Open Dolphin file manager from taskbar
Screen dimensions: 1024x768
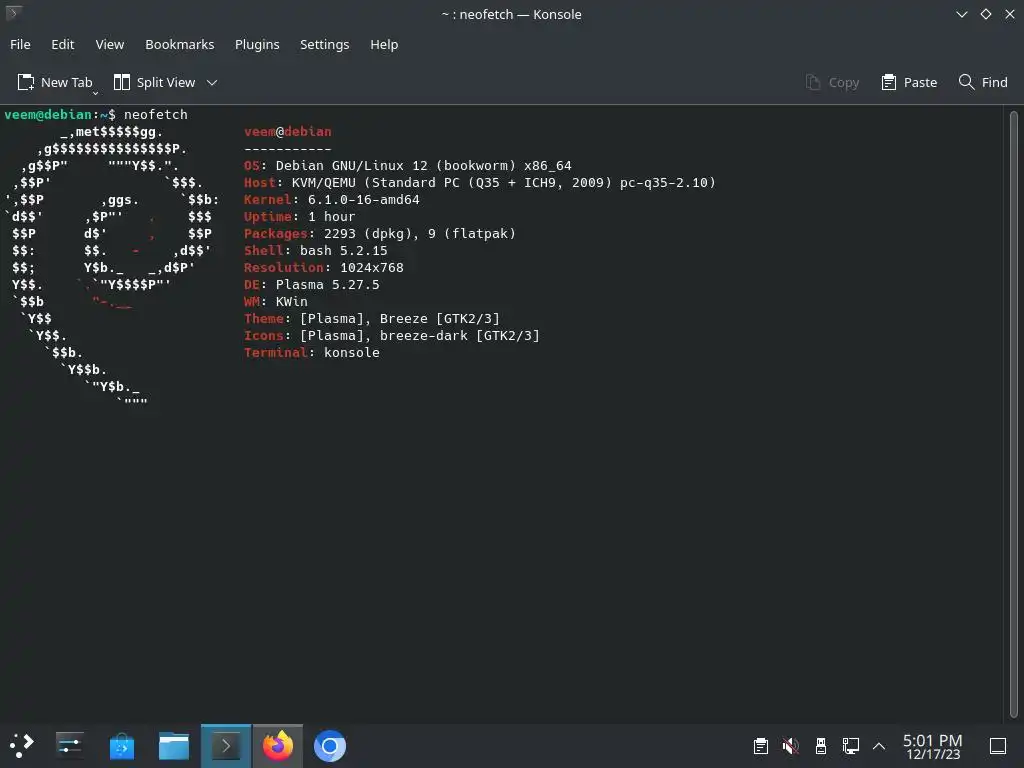pyautogui.click(x=174, y=745)
